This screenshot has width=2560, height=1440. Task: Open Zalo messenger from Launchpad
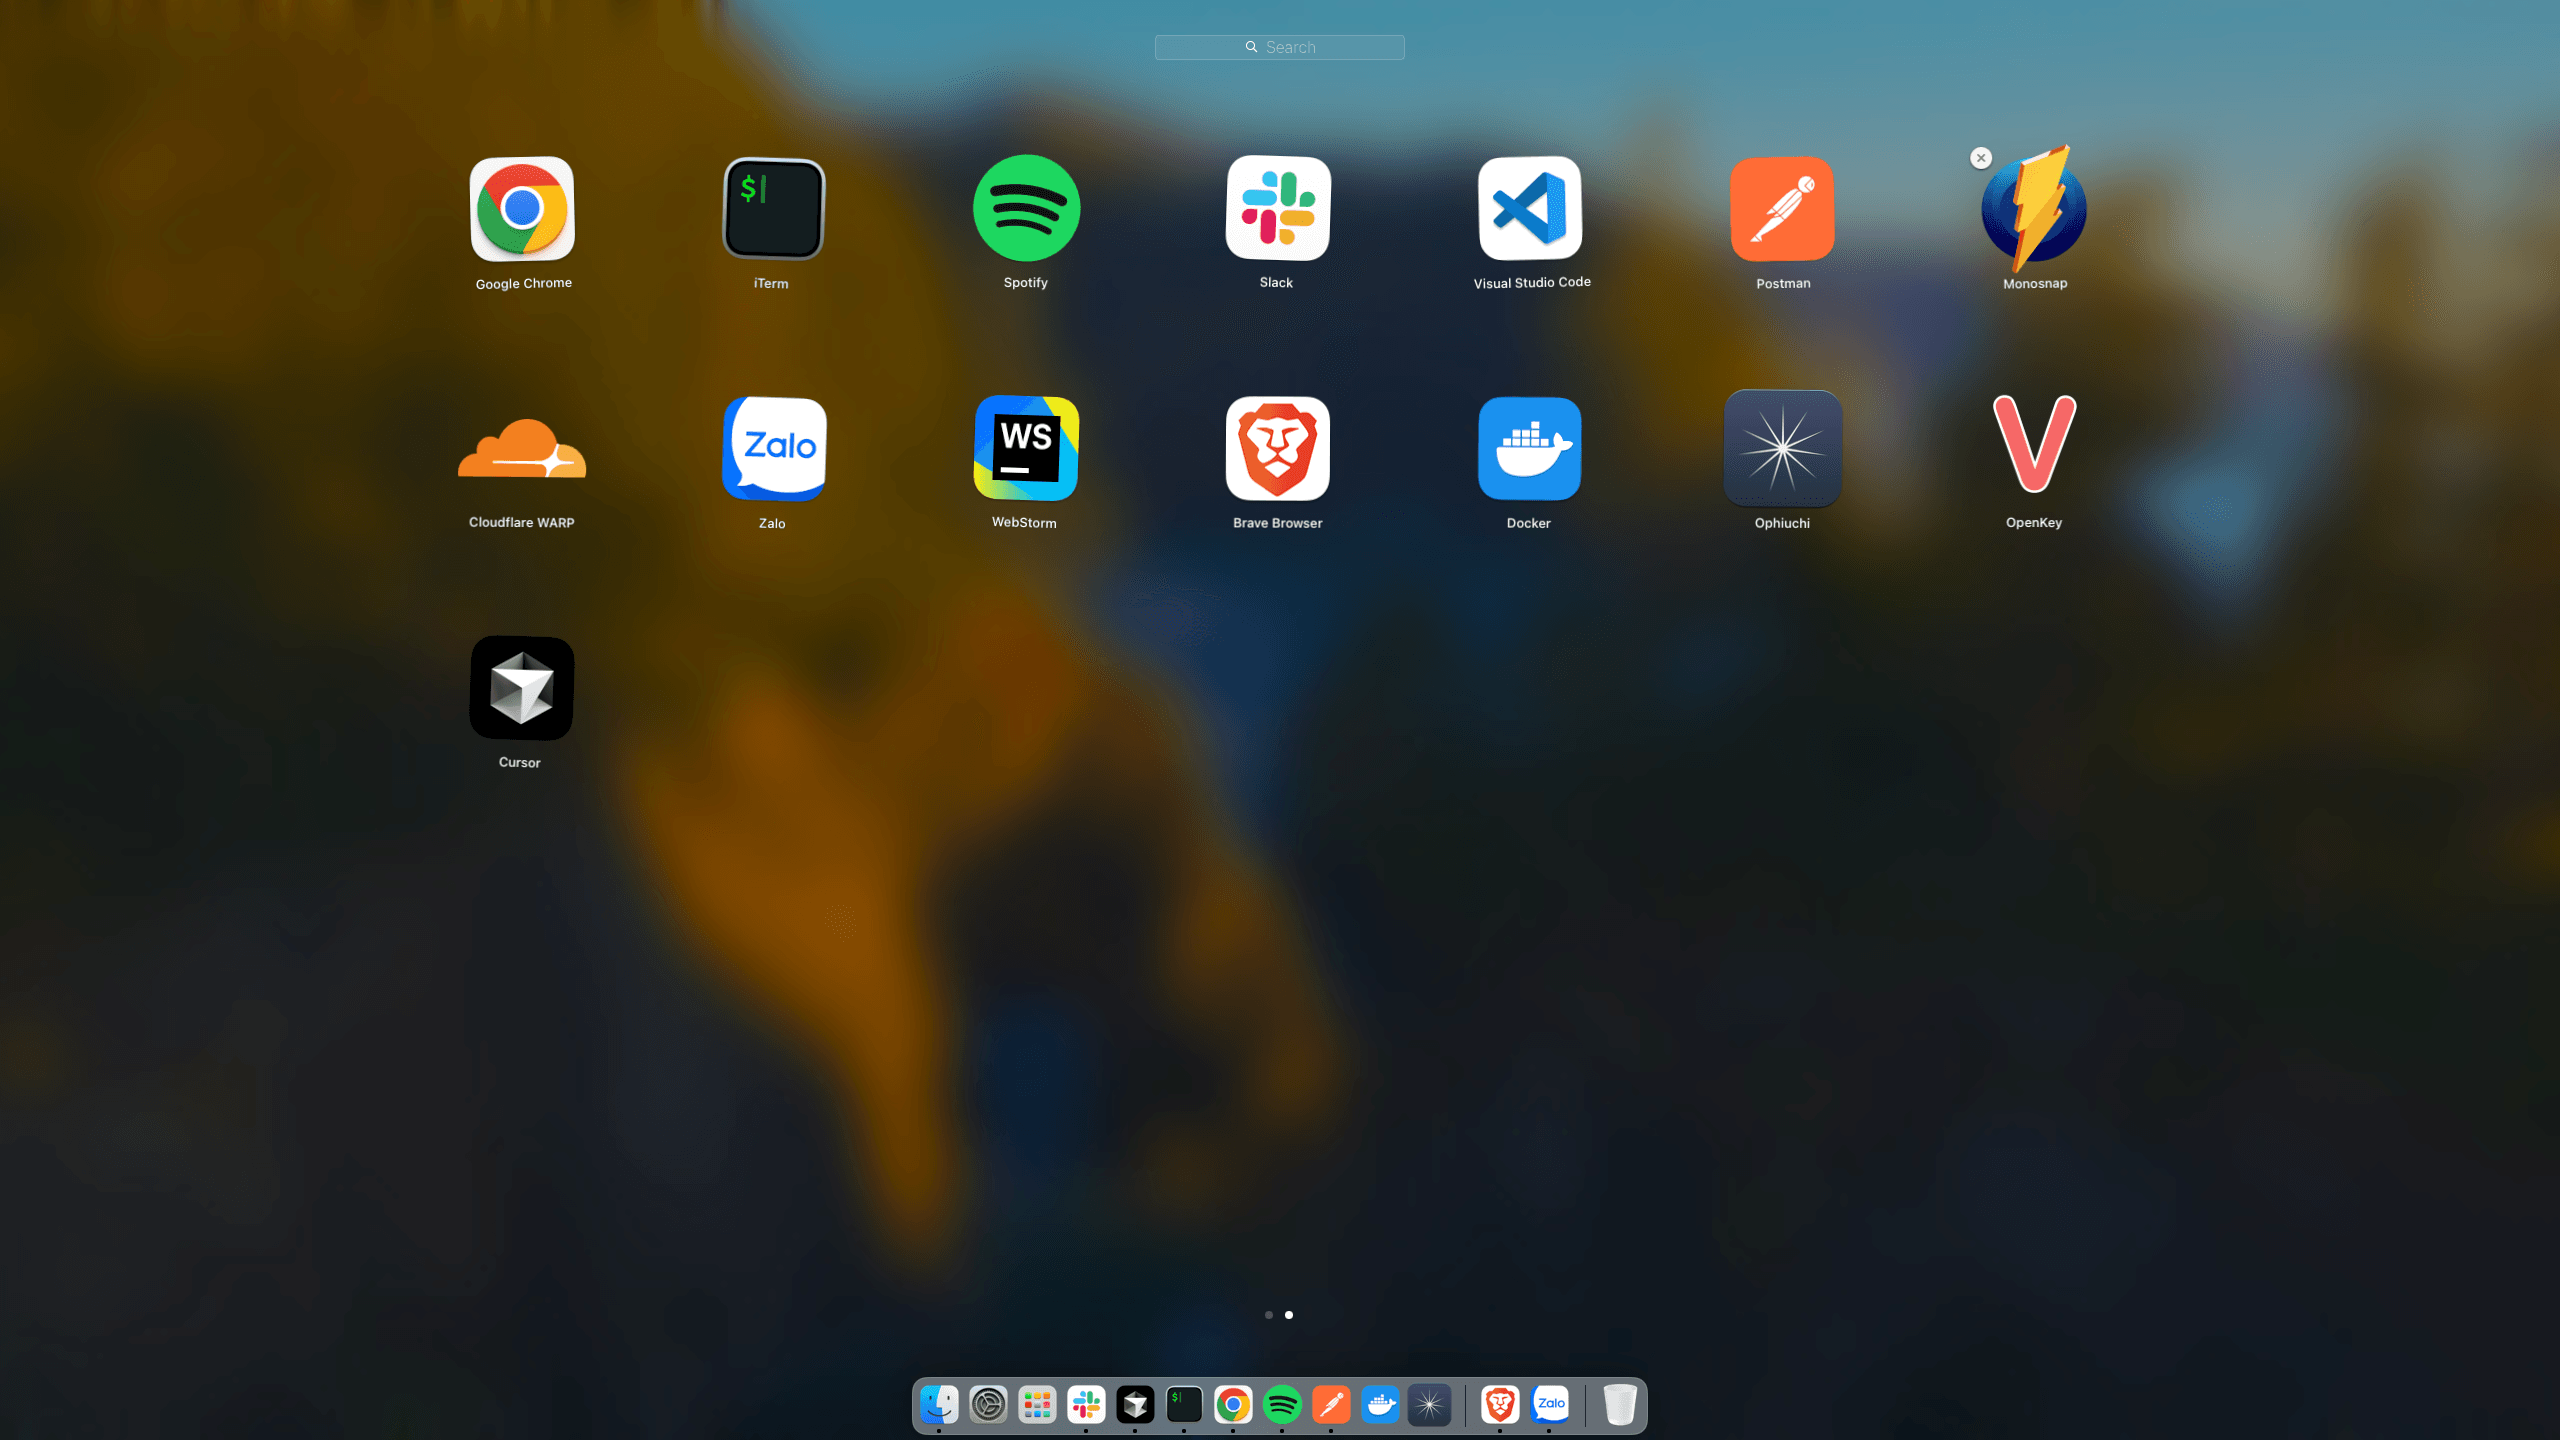(773, 449)
